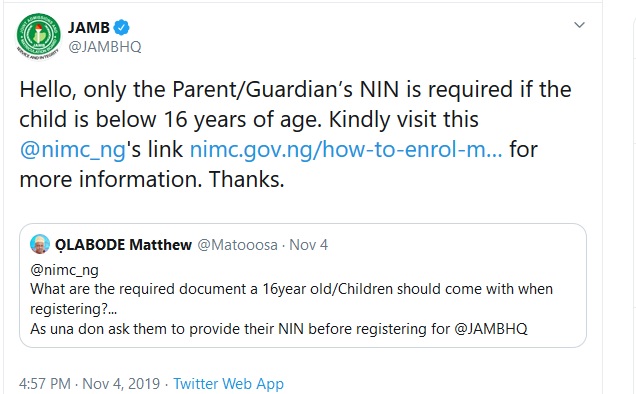The width and height of the screenshot is (636, 394).
Task: Open the @nimc_ng mention in JAMB's reply
Action: [x=73, y=150]
